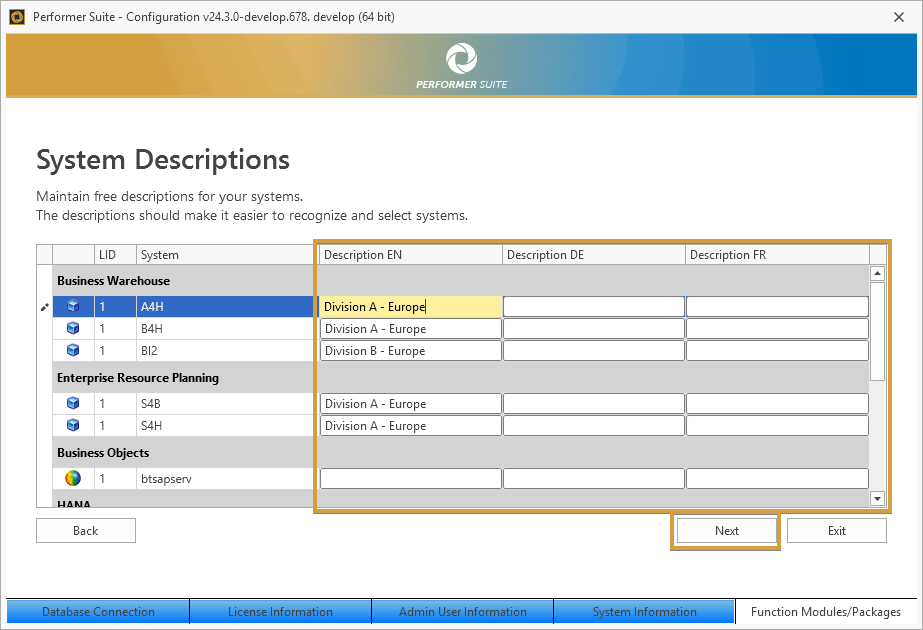Click the S4H system cube icon
The width and height of the screenshot is (923, 630).
click(72, 425)
